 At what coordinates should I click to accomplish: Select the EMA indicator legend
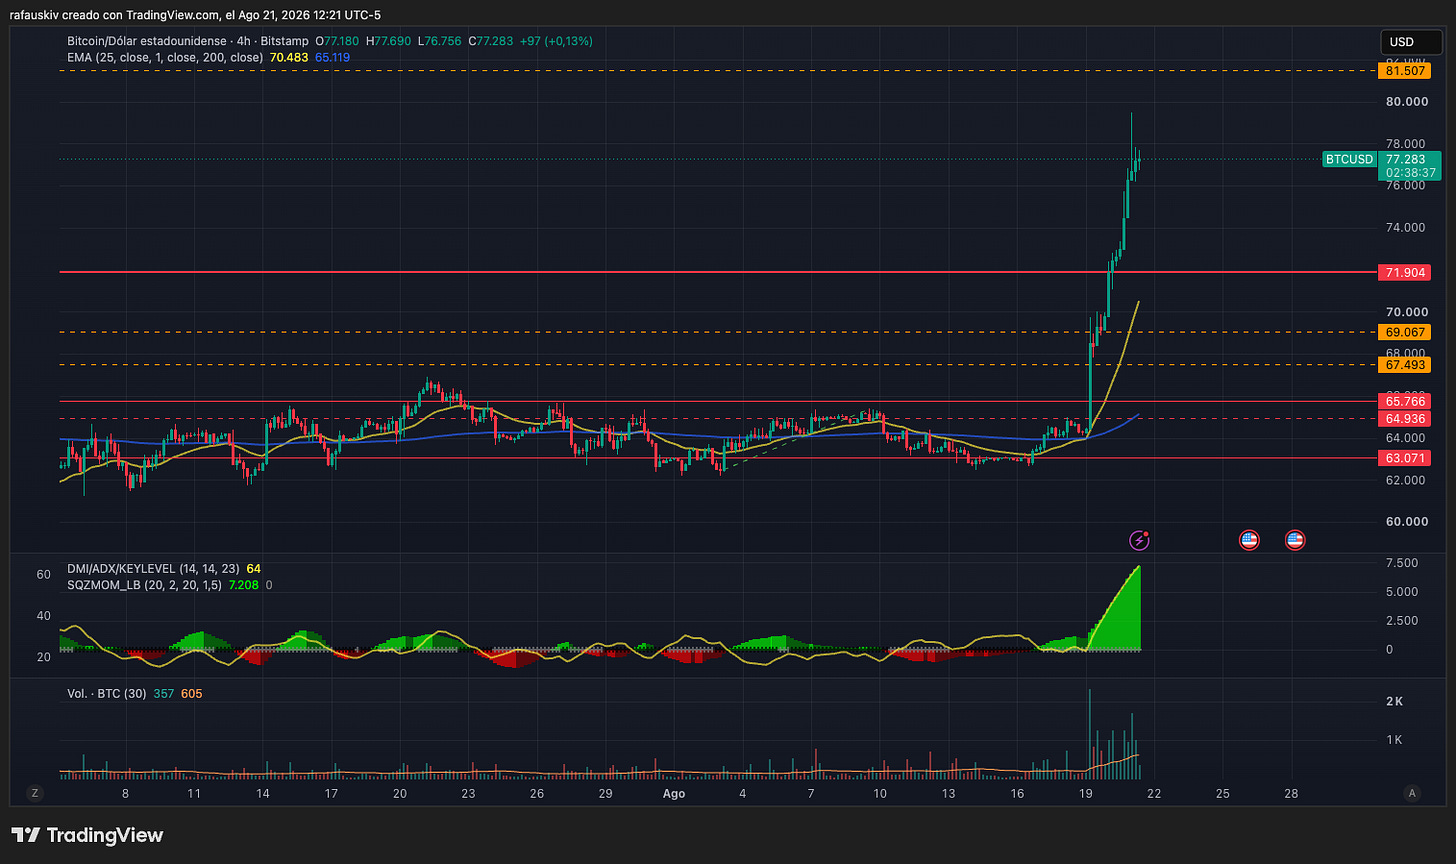(x=165, y=58)
